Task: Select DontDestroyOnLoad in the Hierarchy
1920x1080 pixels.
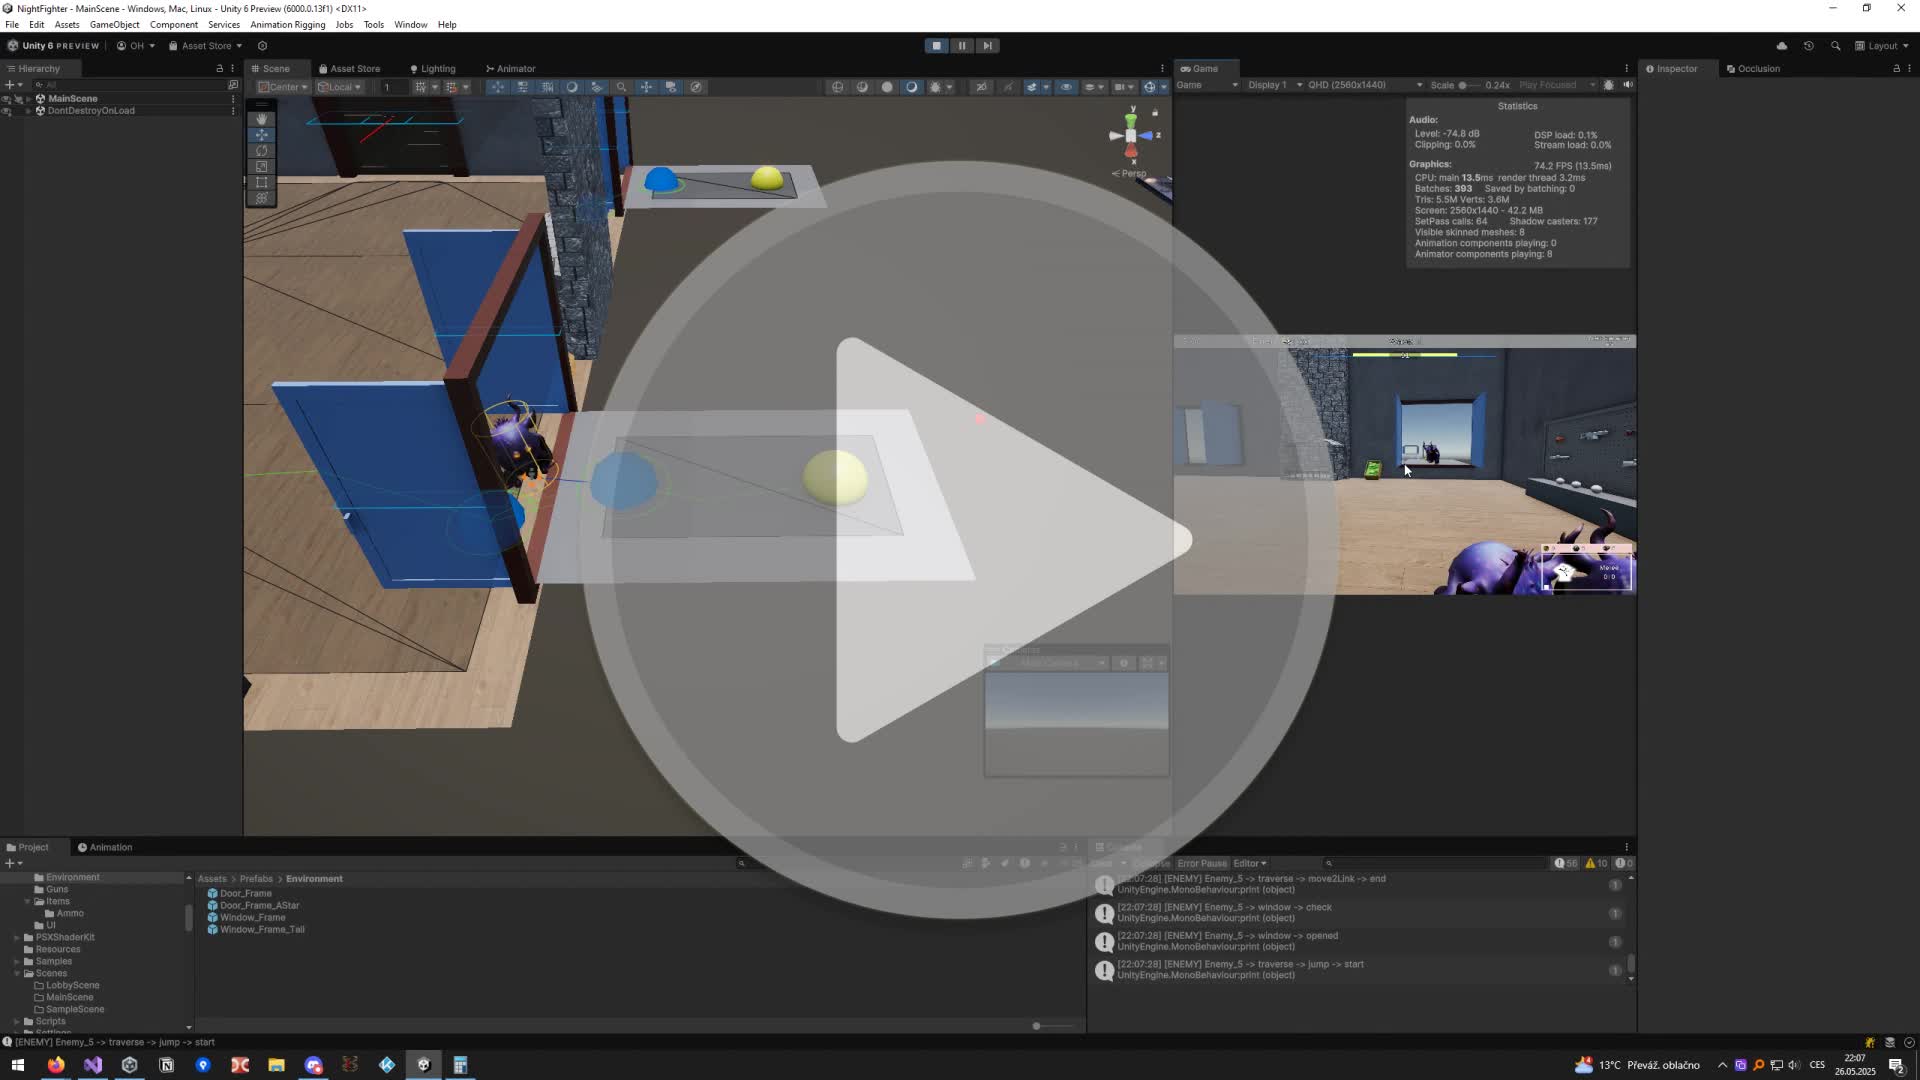Action: click(91, 111)
